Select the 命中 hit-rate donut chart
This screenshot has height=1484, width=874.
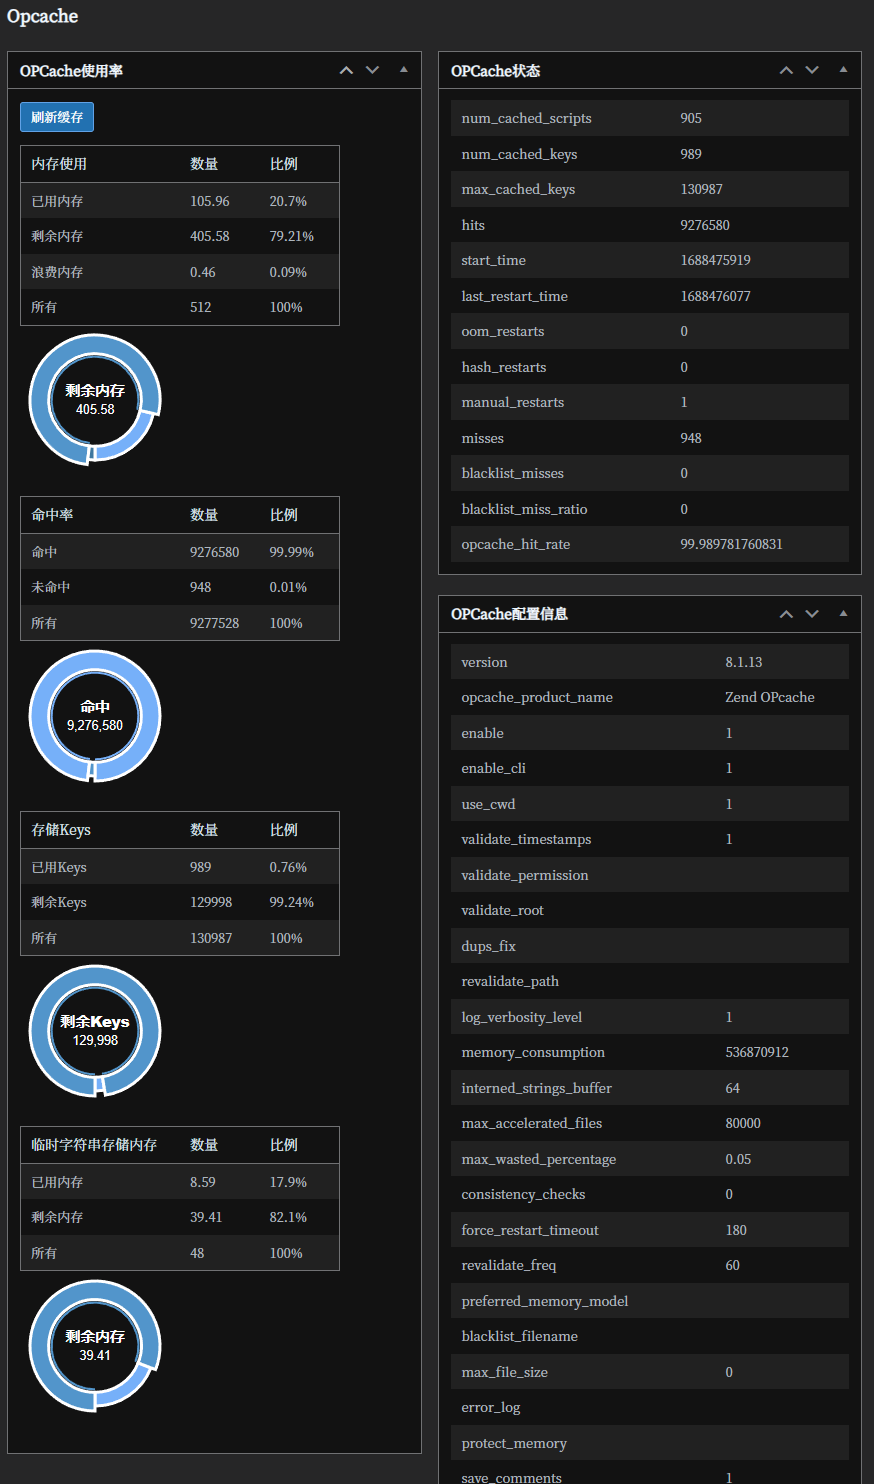click(94, 716)
